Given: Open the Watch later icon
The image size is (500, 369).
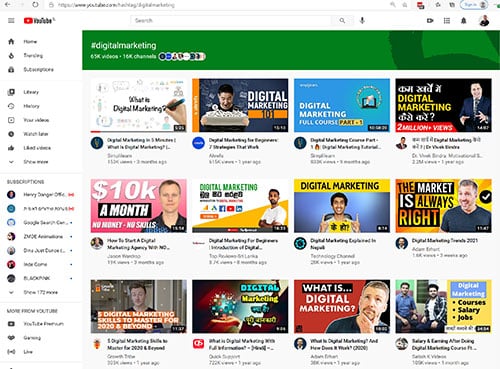Looking at the screenshot, I should (x=11, y=134).
